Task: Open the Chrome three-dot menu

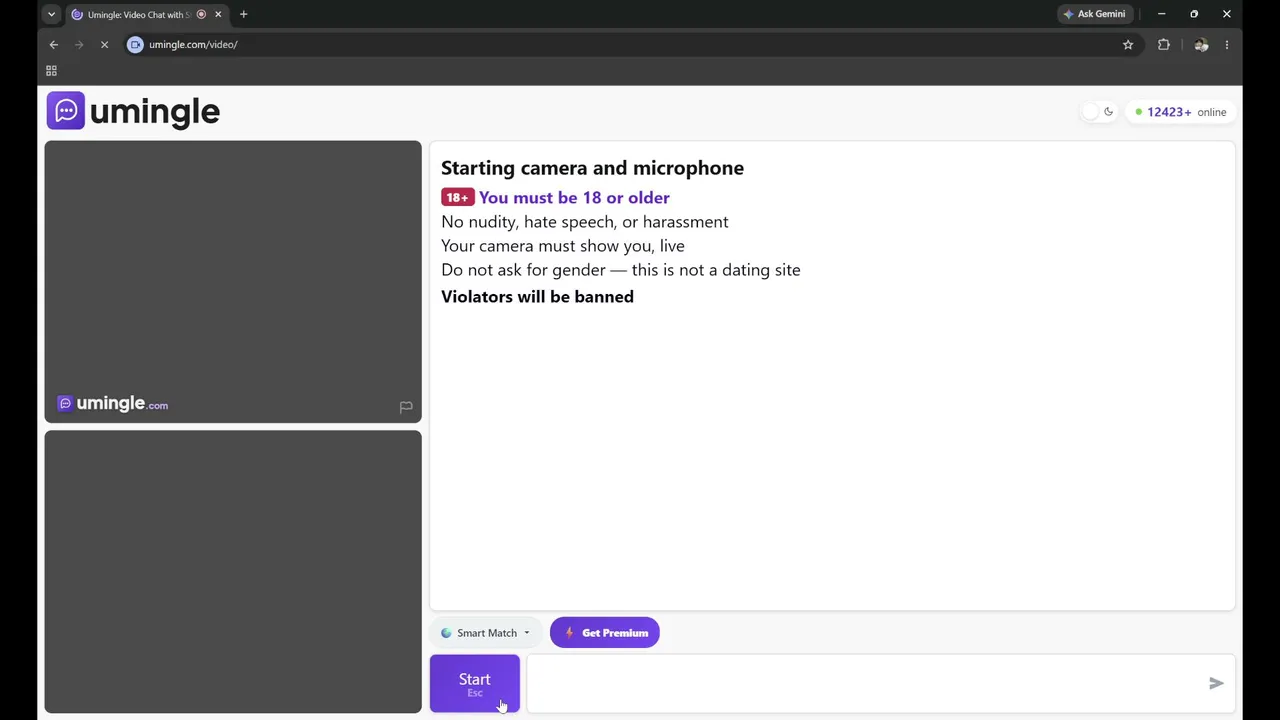Action: 1227,45
